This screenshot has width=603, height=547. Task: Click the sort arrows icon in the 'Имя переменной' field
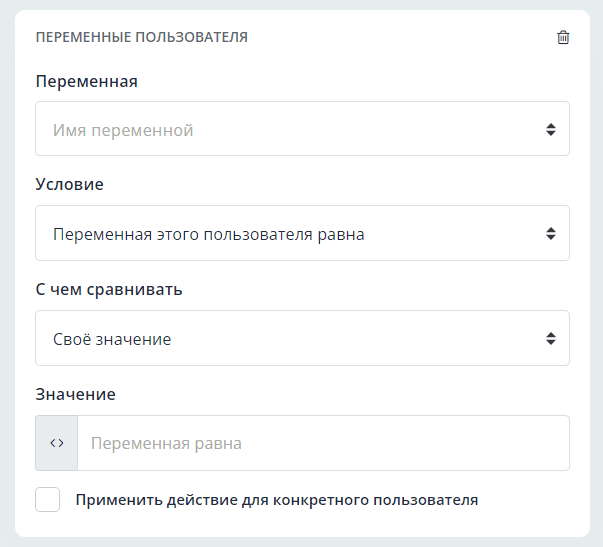(x=550, y=129)
